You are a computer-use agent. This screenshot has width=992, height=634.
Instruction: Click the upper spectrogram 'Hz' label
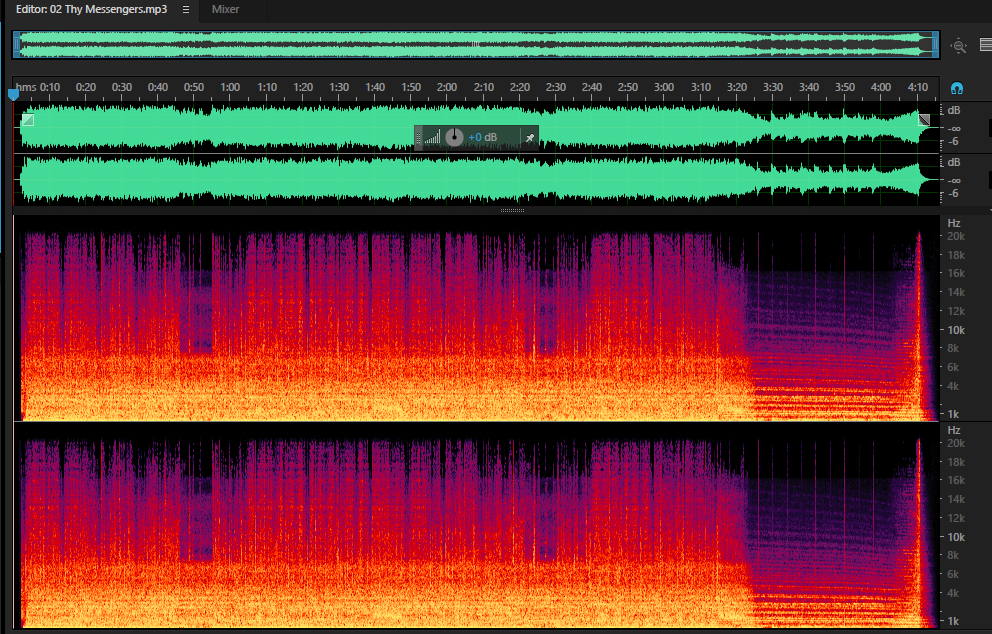[x=954, y=223]
